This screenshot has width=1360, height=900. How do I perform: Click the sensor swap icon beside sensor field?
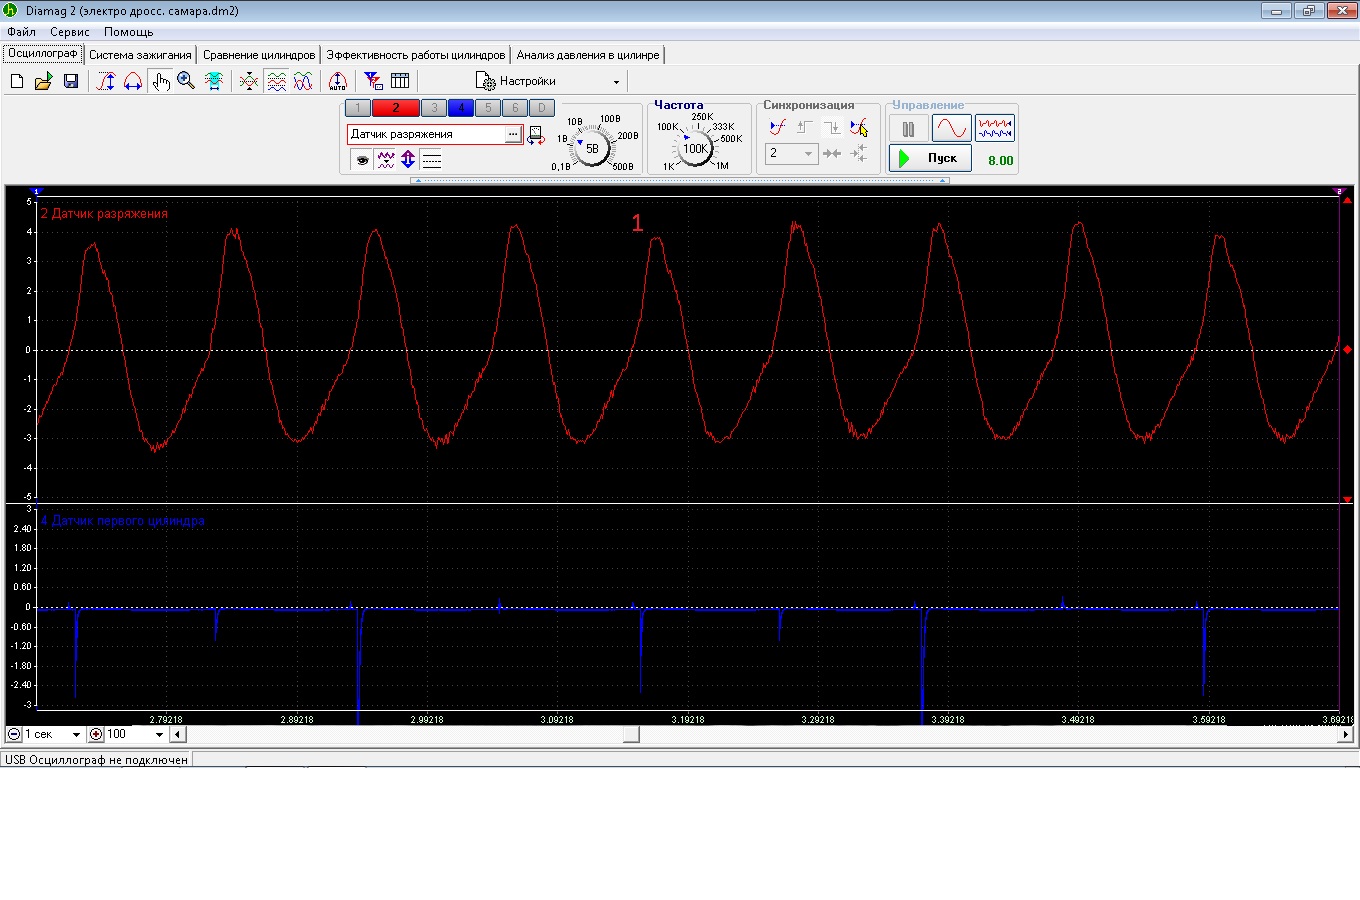(x=536, y=135)
